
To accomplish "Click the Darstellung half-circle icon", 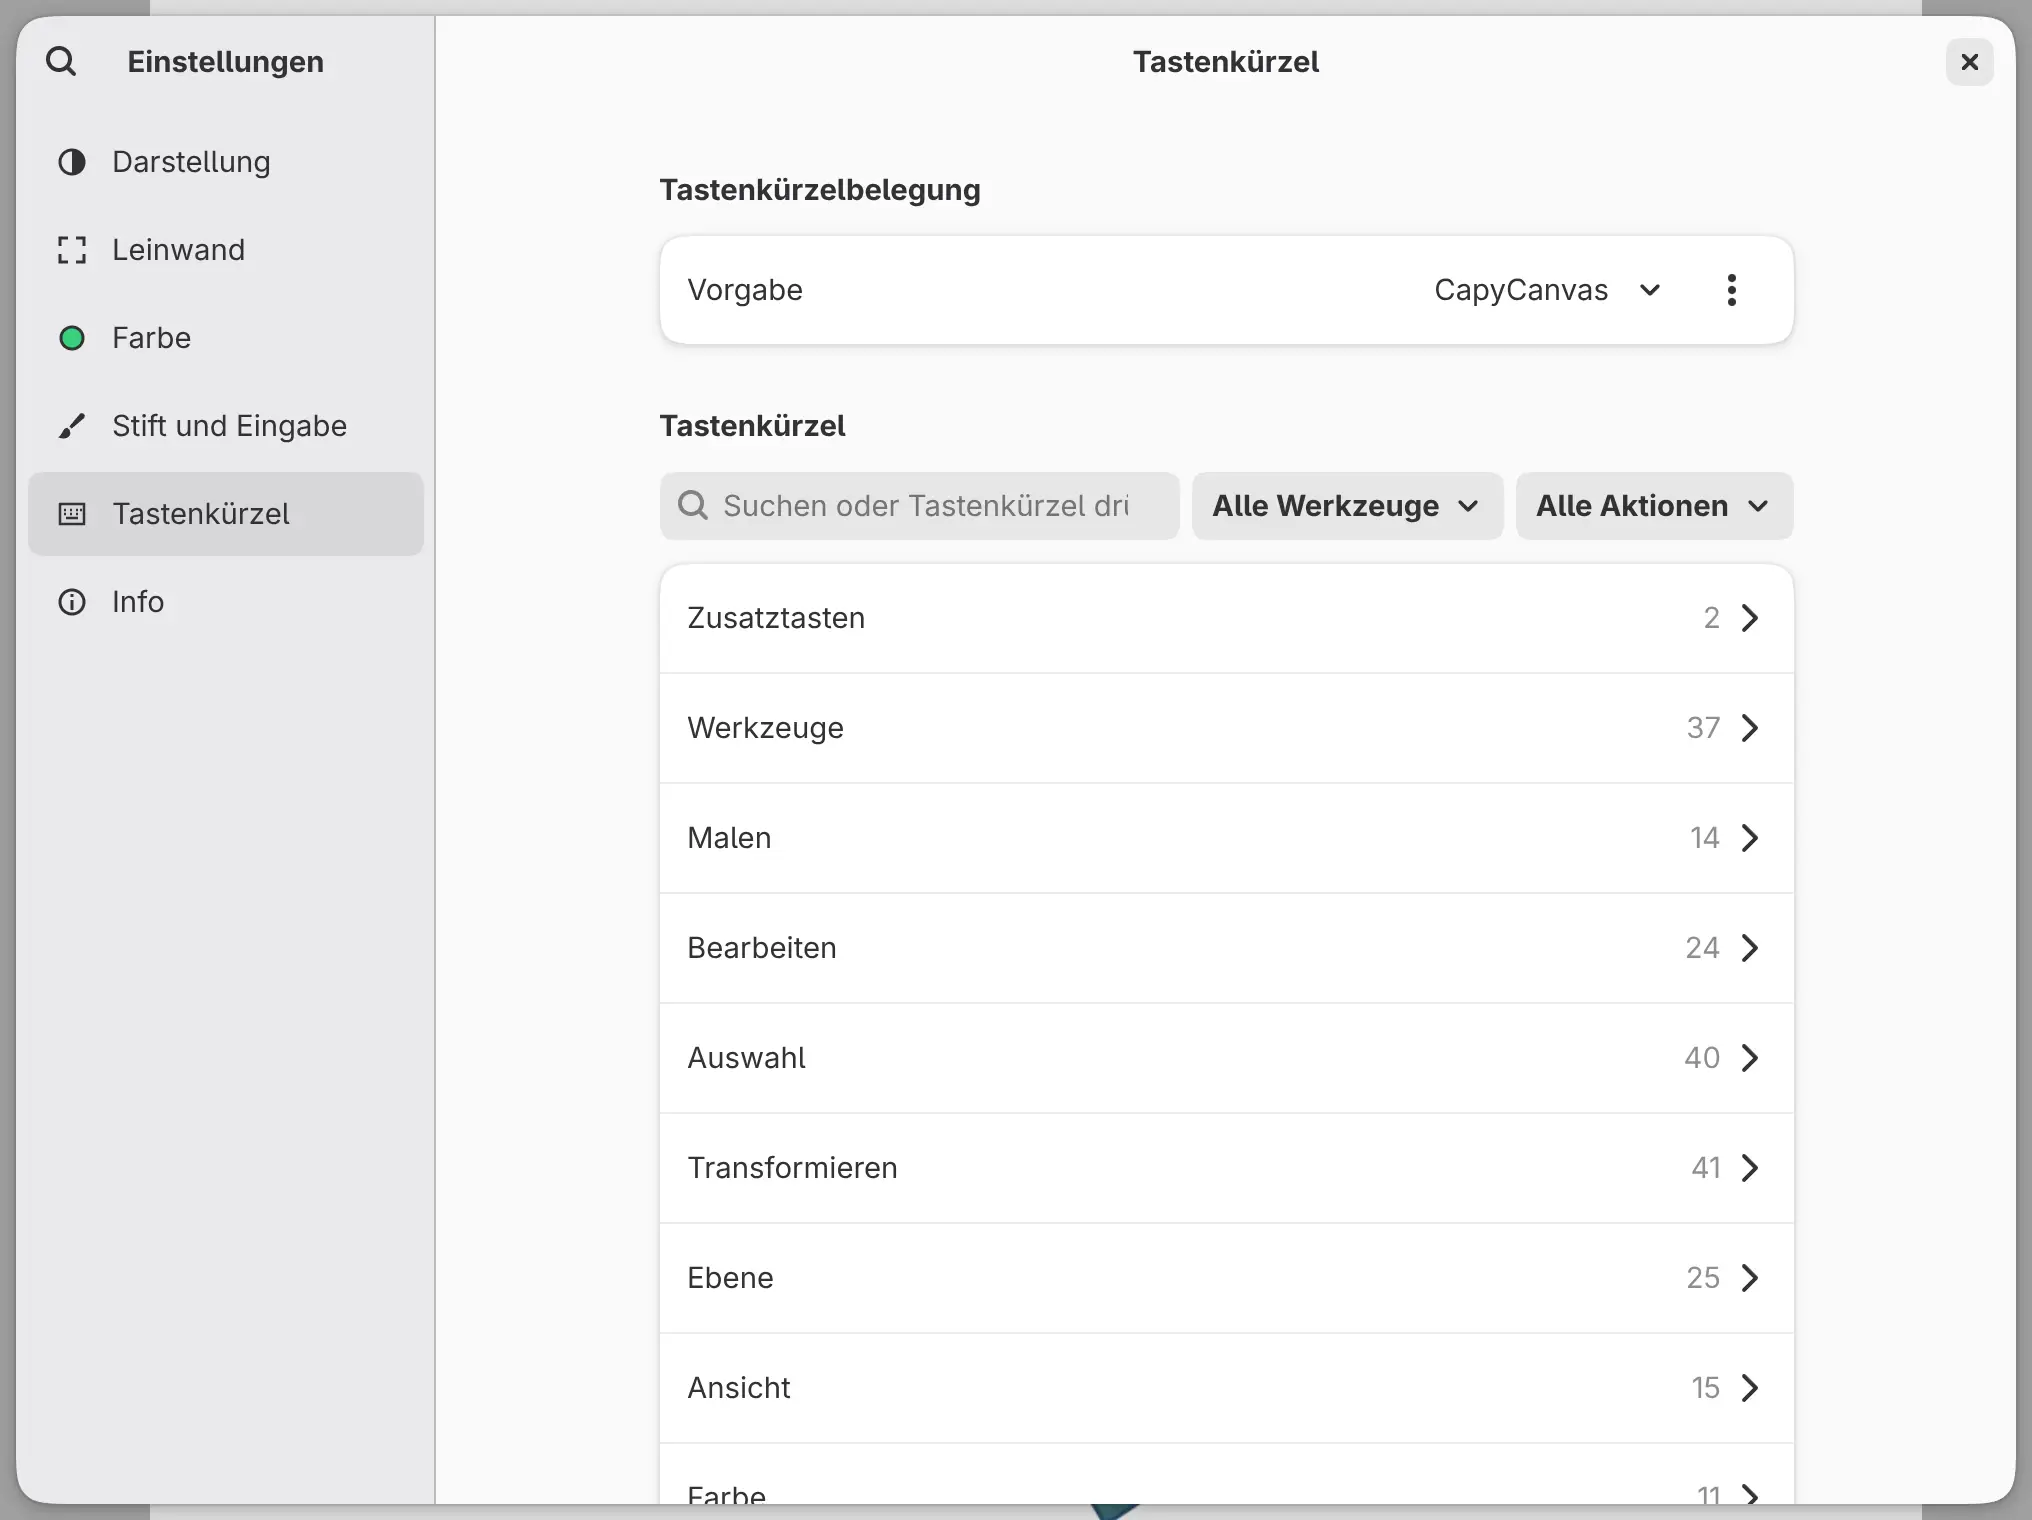I will 72,162.
